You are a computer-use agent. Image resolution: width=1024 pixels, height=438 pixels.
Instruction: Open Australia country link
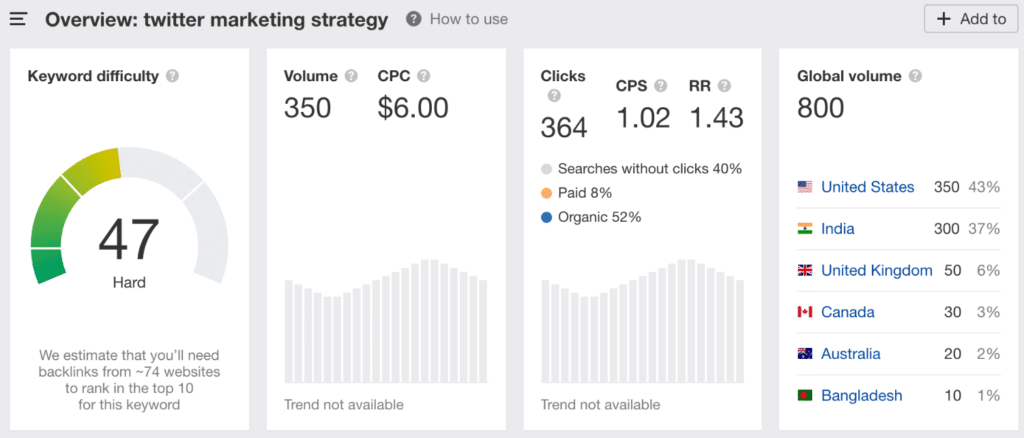click(x=851, y=354)
